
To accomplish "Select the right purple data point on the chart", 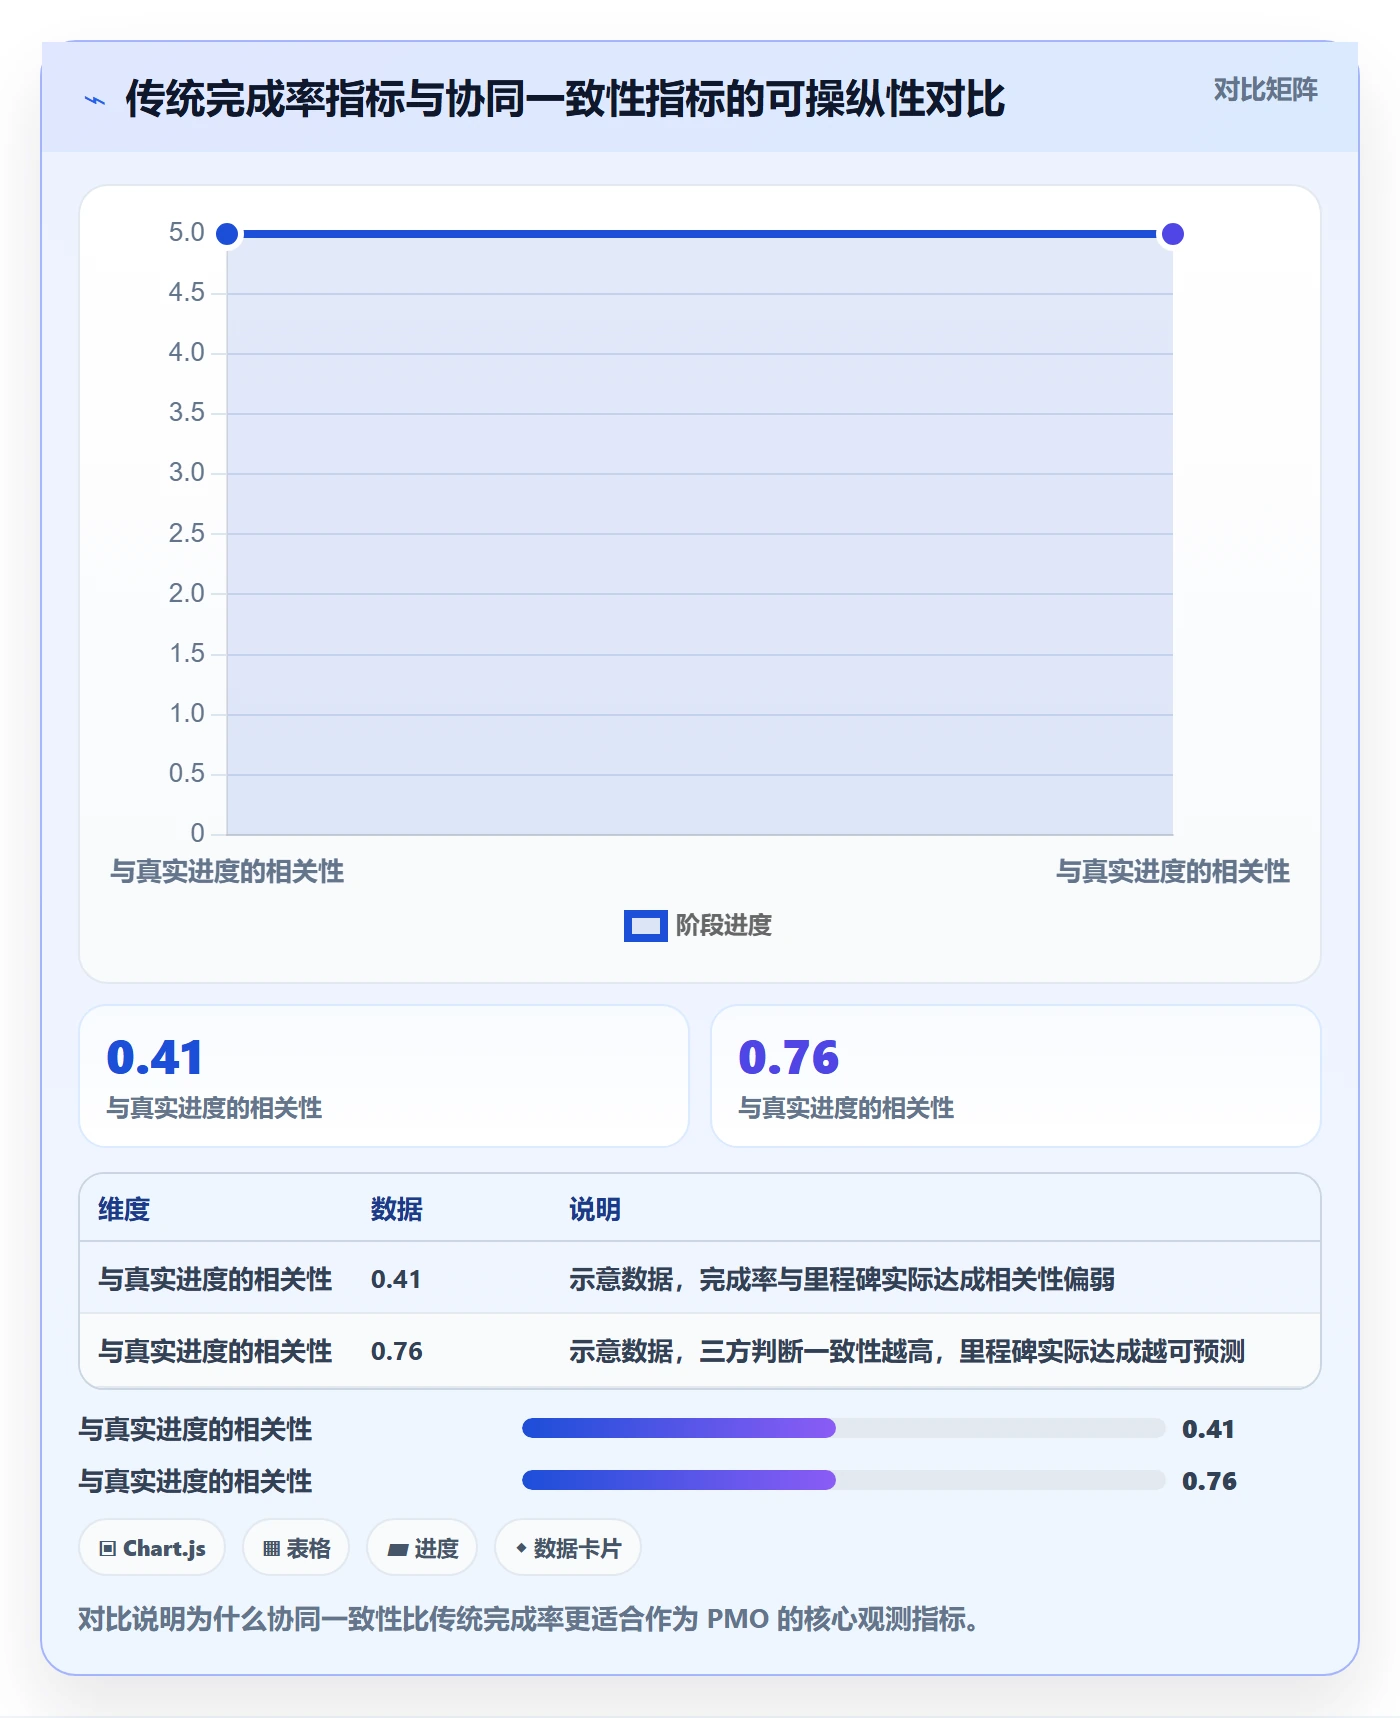I will coord(1172,234).
